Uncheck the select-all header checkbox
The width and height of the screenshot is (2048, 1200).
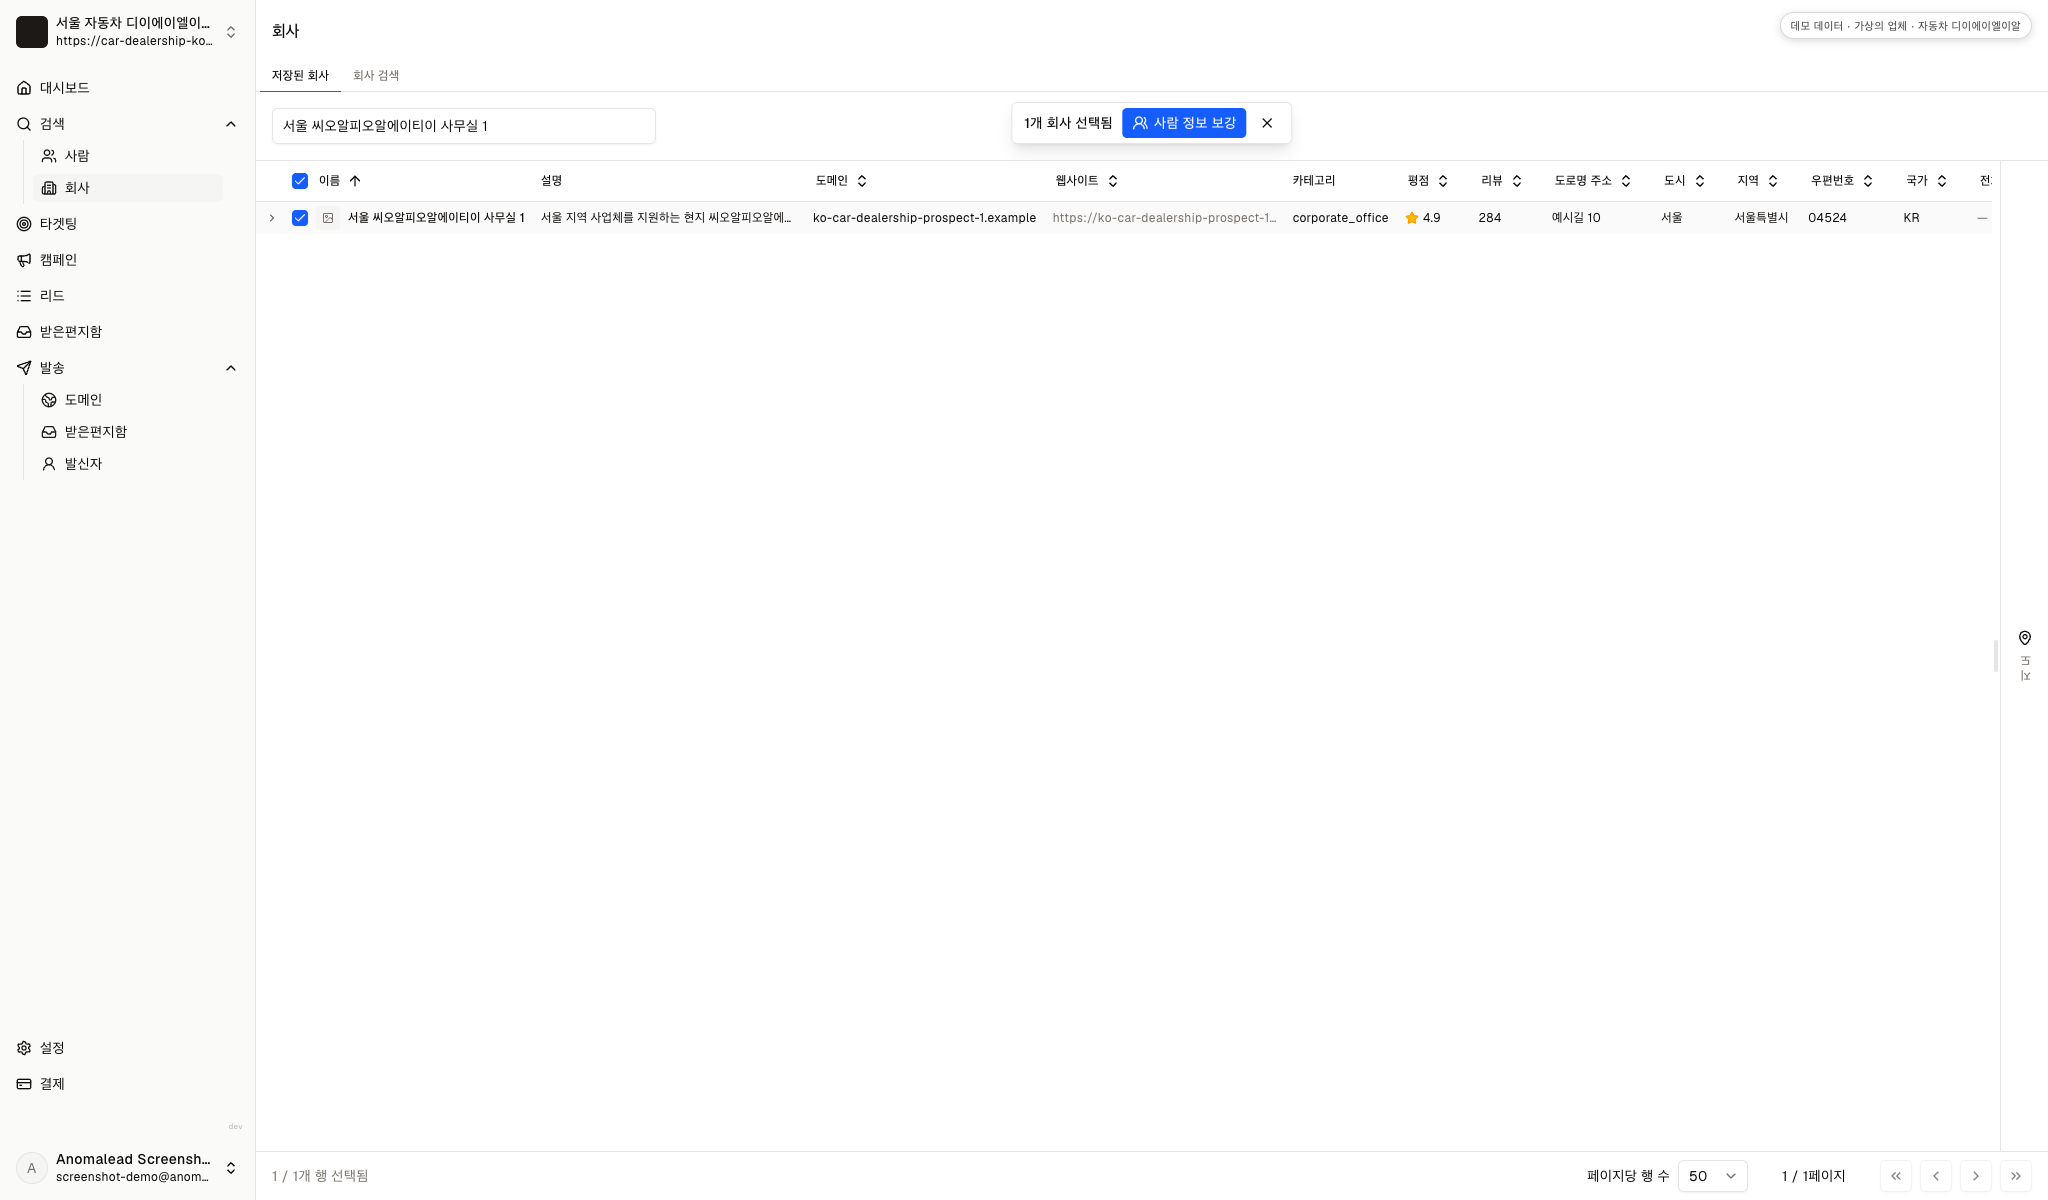click(x=300, y=181)
